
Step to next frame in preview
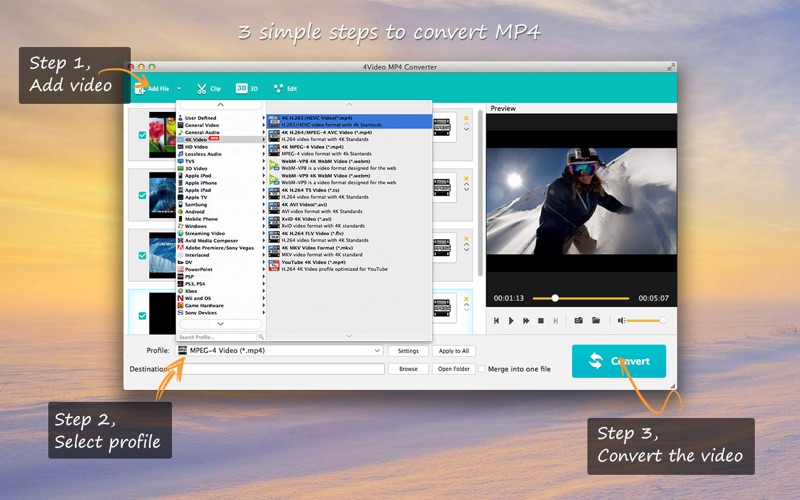(556, 321)
